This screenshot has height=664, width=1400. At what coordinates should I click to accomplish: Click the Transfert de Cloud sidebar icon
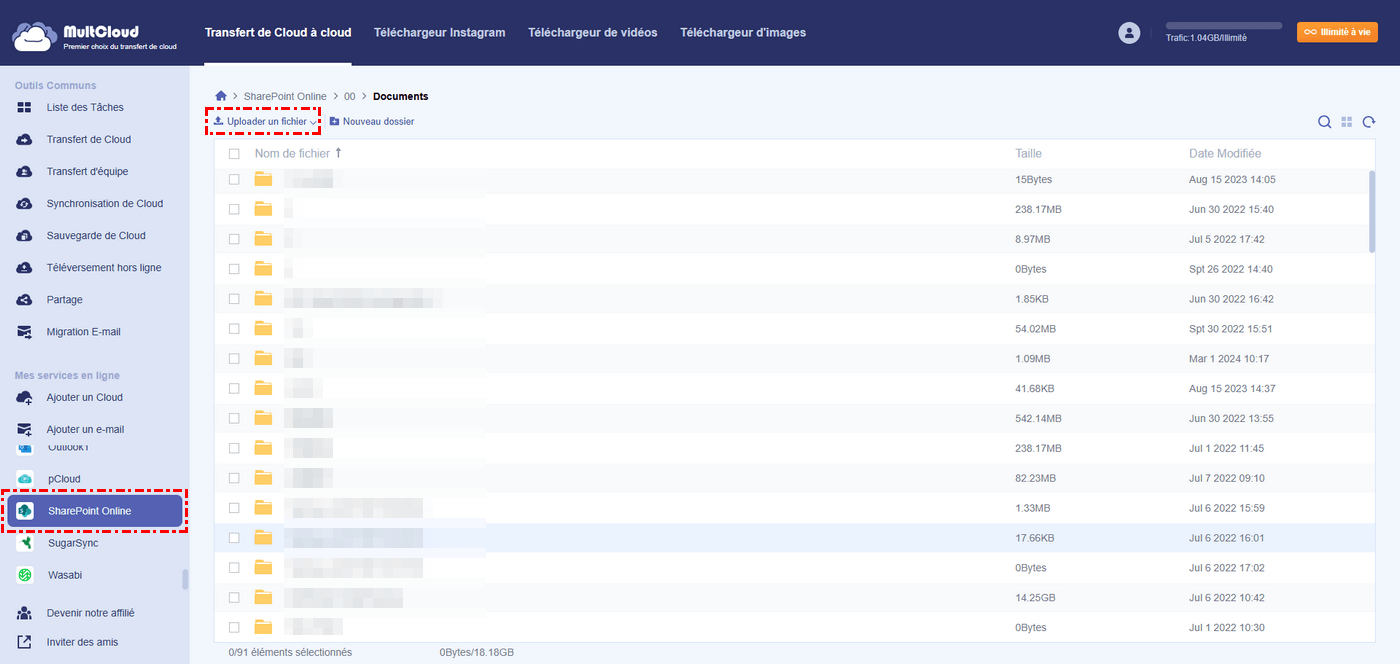tap(25, 139)
